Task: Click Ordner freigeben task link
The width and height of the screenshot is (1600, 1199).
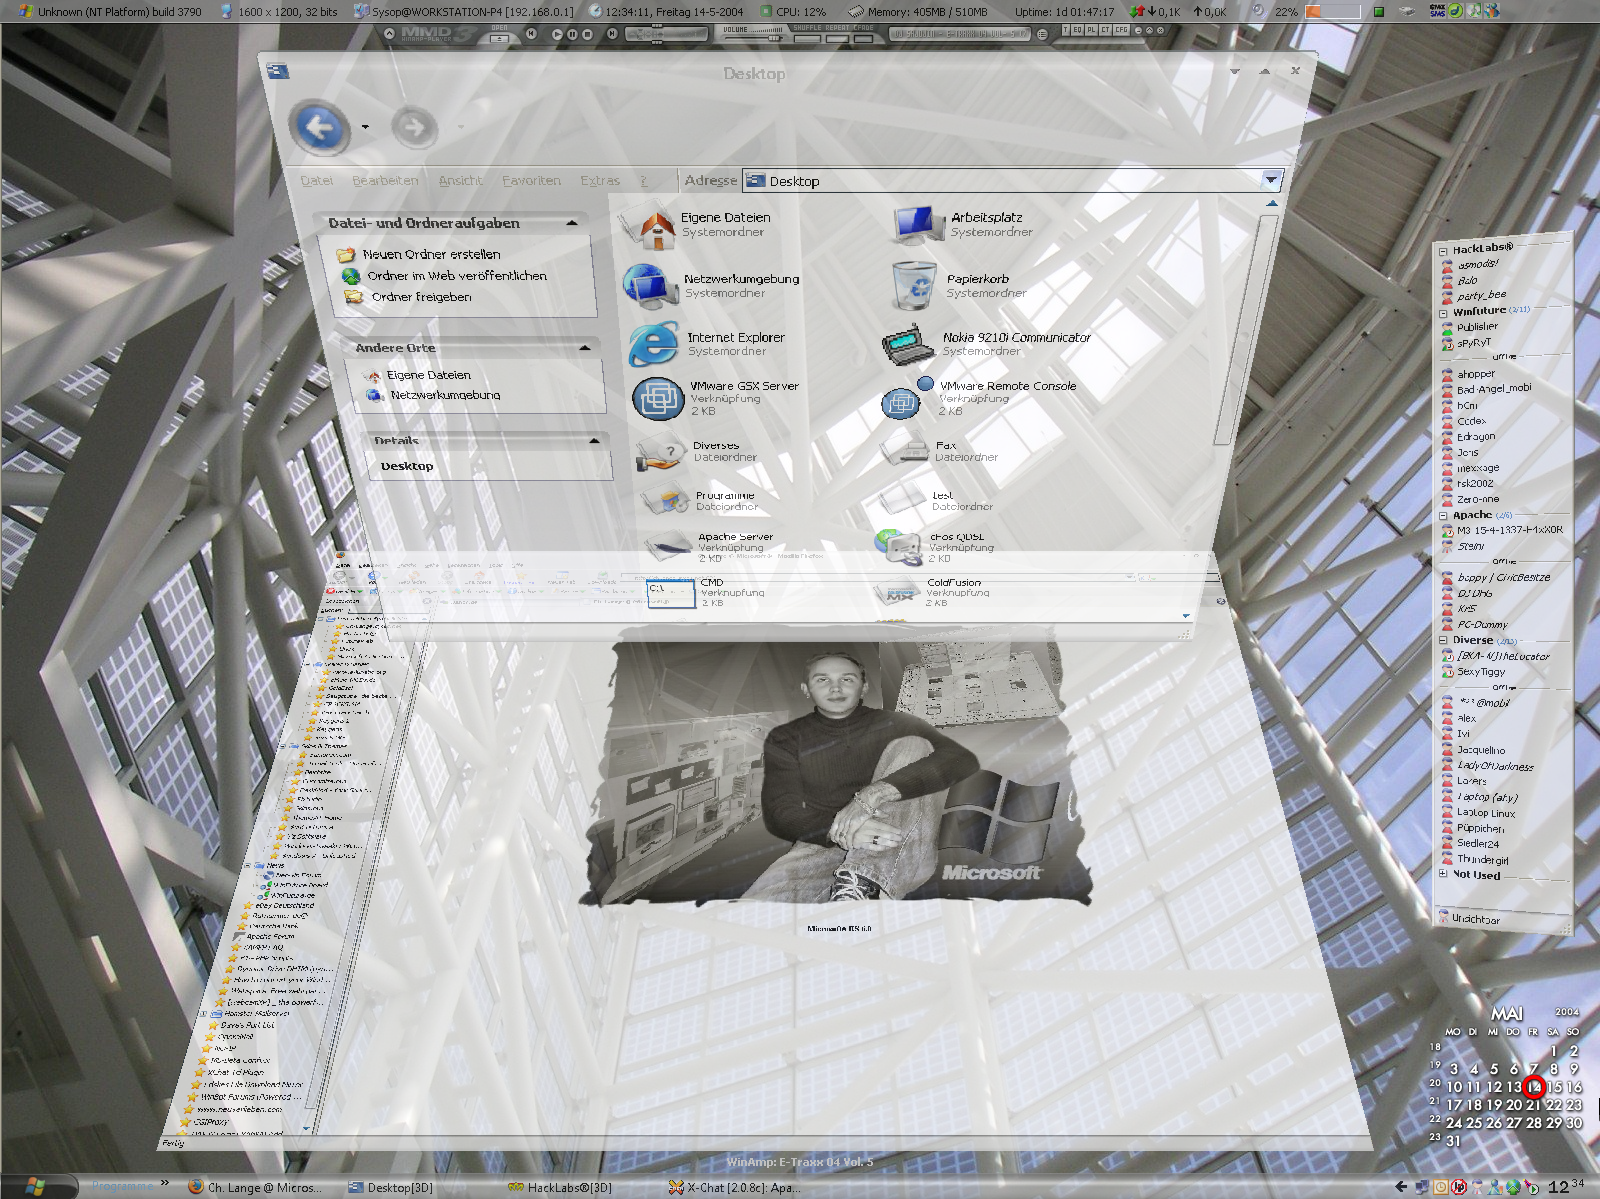Action: pyautogui.click(x=421, y=297)
